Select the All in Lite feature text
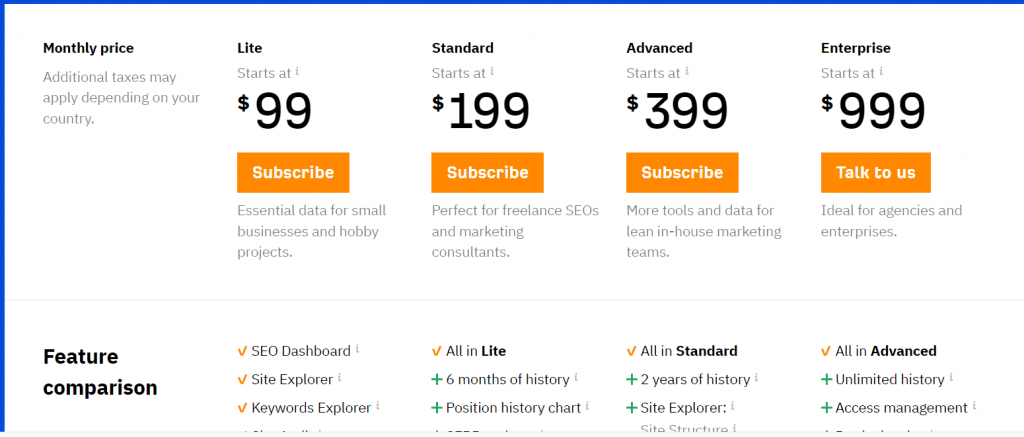 [x=476, y=351]
